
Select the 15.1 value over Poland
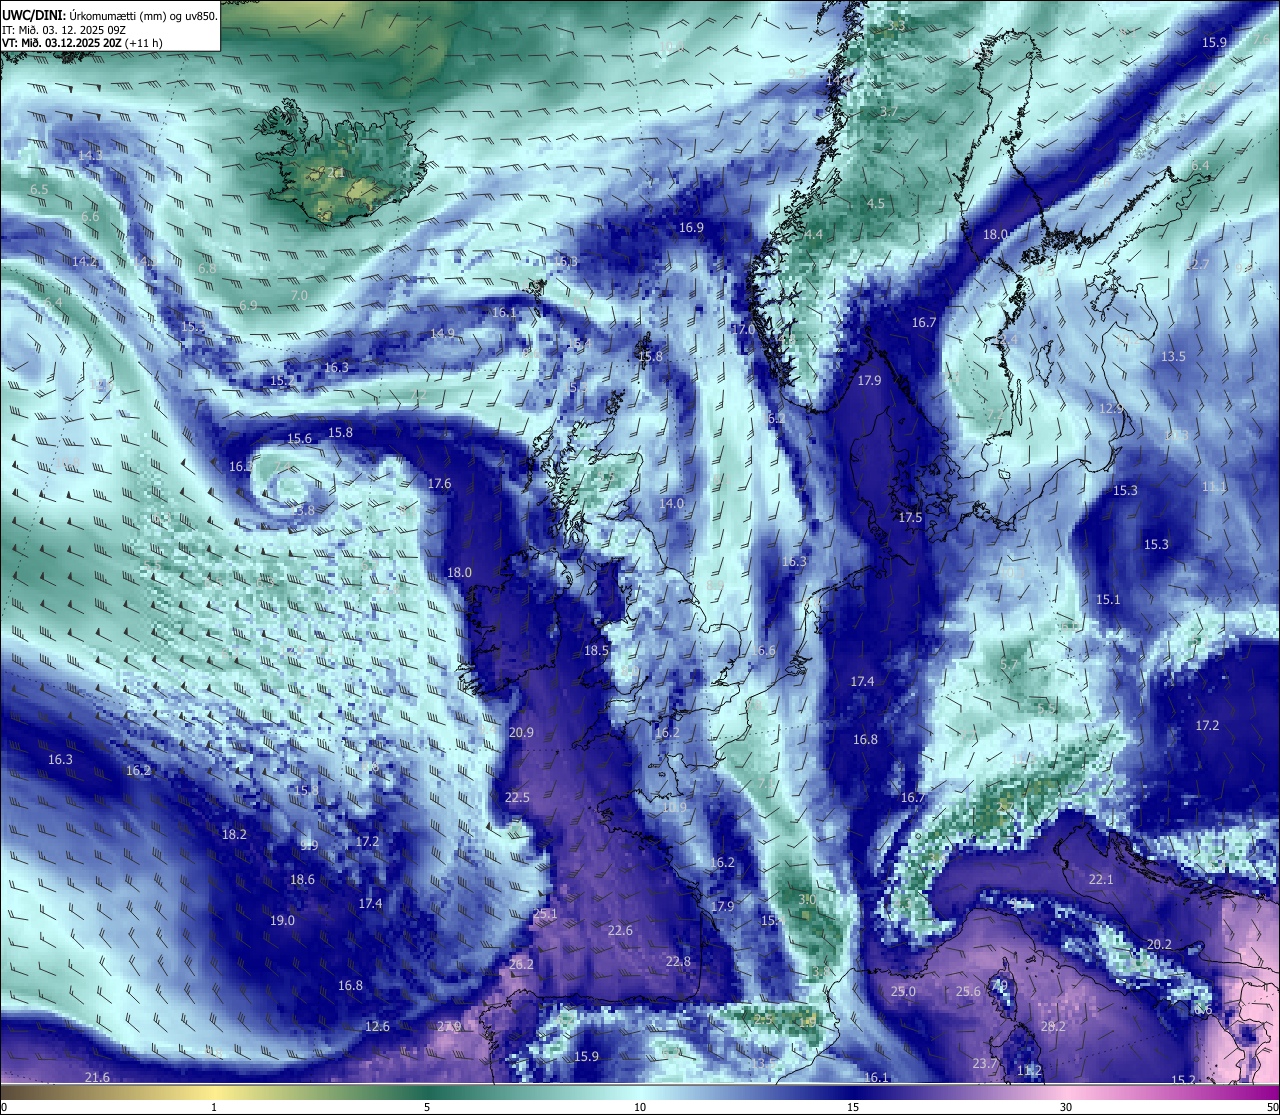[x=1108, y=599]
